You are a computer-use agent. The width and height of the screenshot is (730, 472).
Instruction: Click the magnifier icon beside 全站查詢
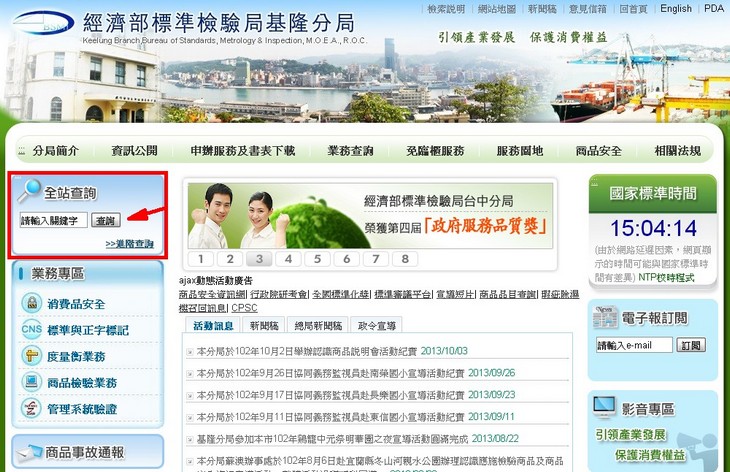29,190
